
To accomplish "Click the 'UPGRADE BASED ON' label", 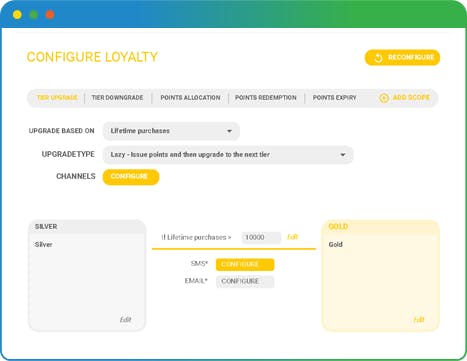I will click(62, 131).
